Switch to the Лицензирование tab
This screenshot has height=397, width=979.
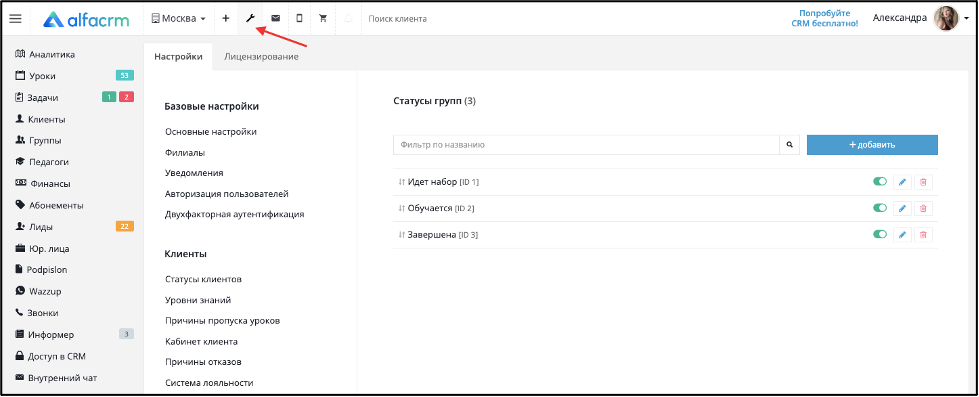click(261, 57)
